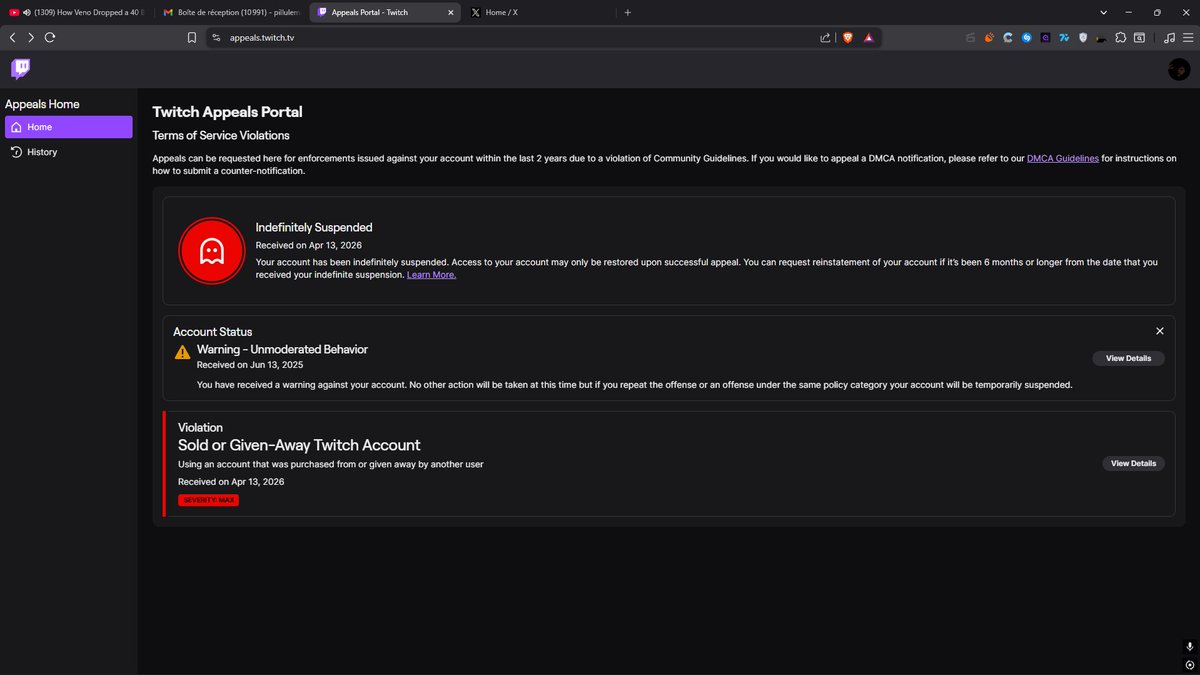Click the white C extension icon
This screenshot has height=675, width=1200.
(x=1008, y=37)
